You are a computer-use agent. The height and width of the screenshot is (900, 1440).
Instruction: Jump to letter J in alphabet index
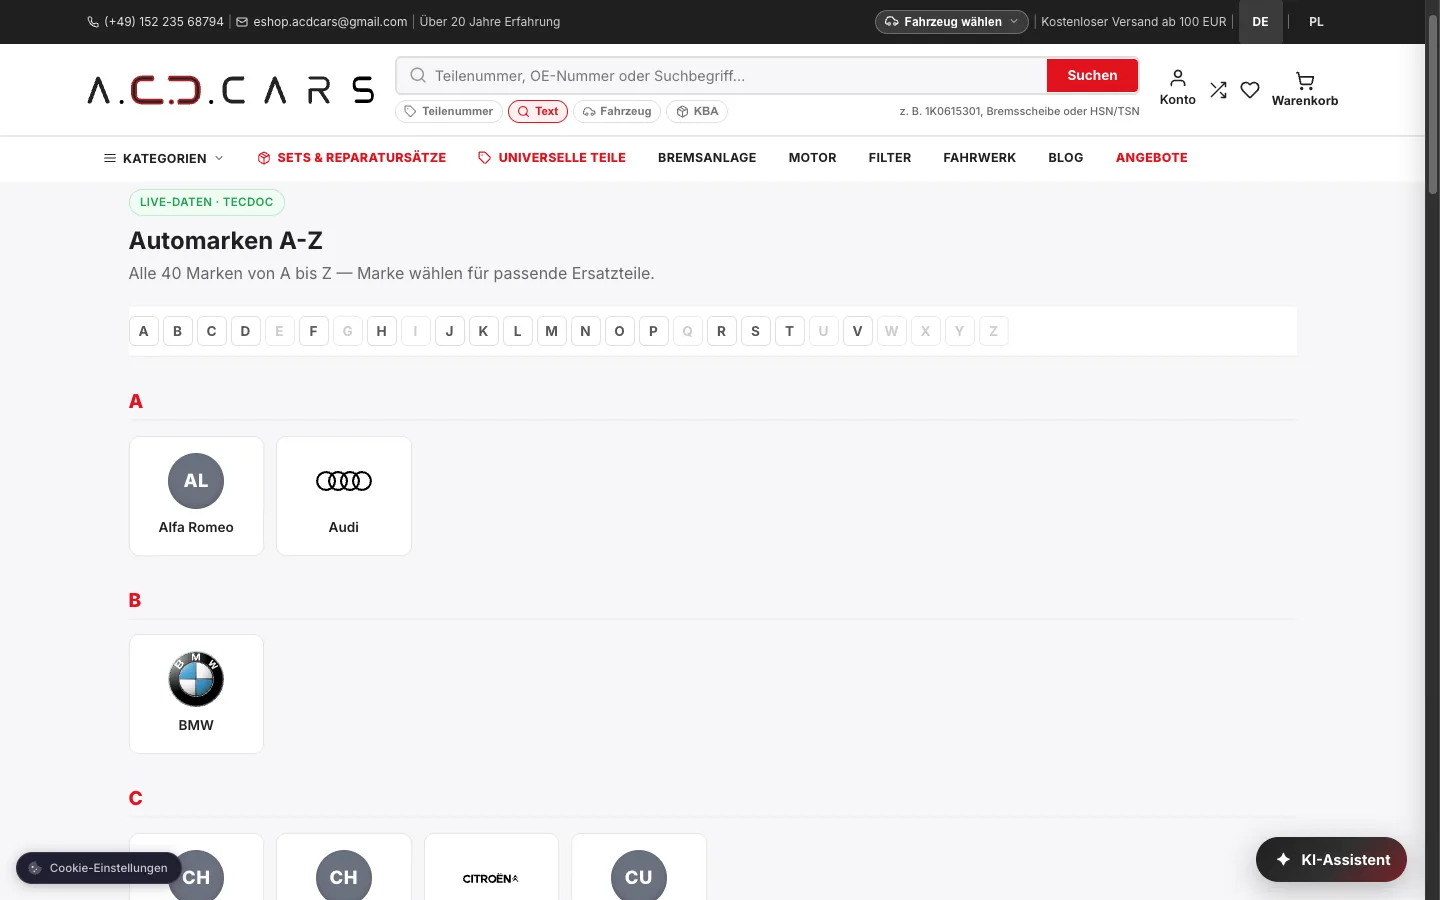[450, 331]
